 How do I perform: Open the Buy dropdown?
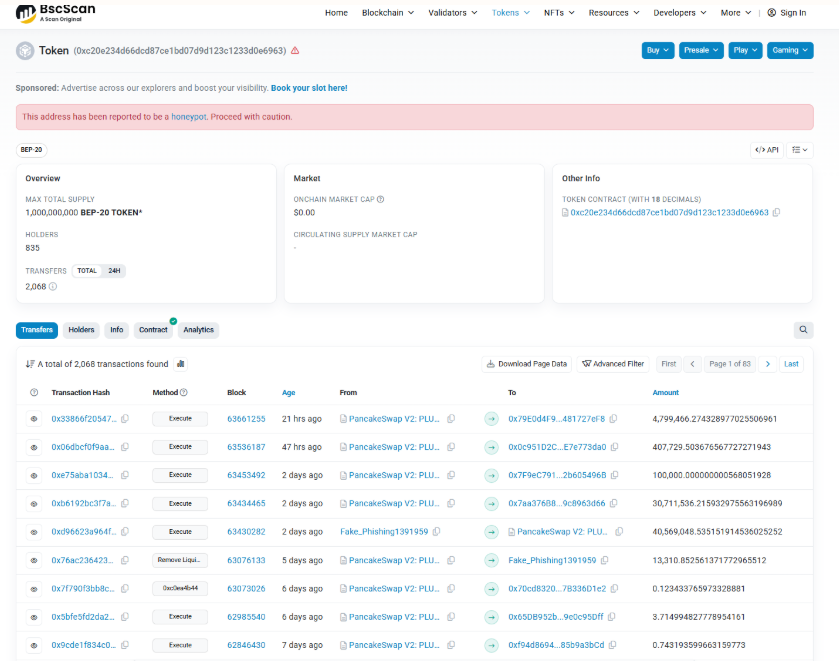pos(657,50)
